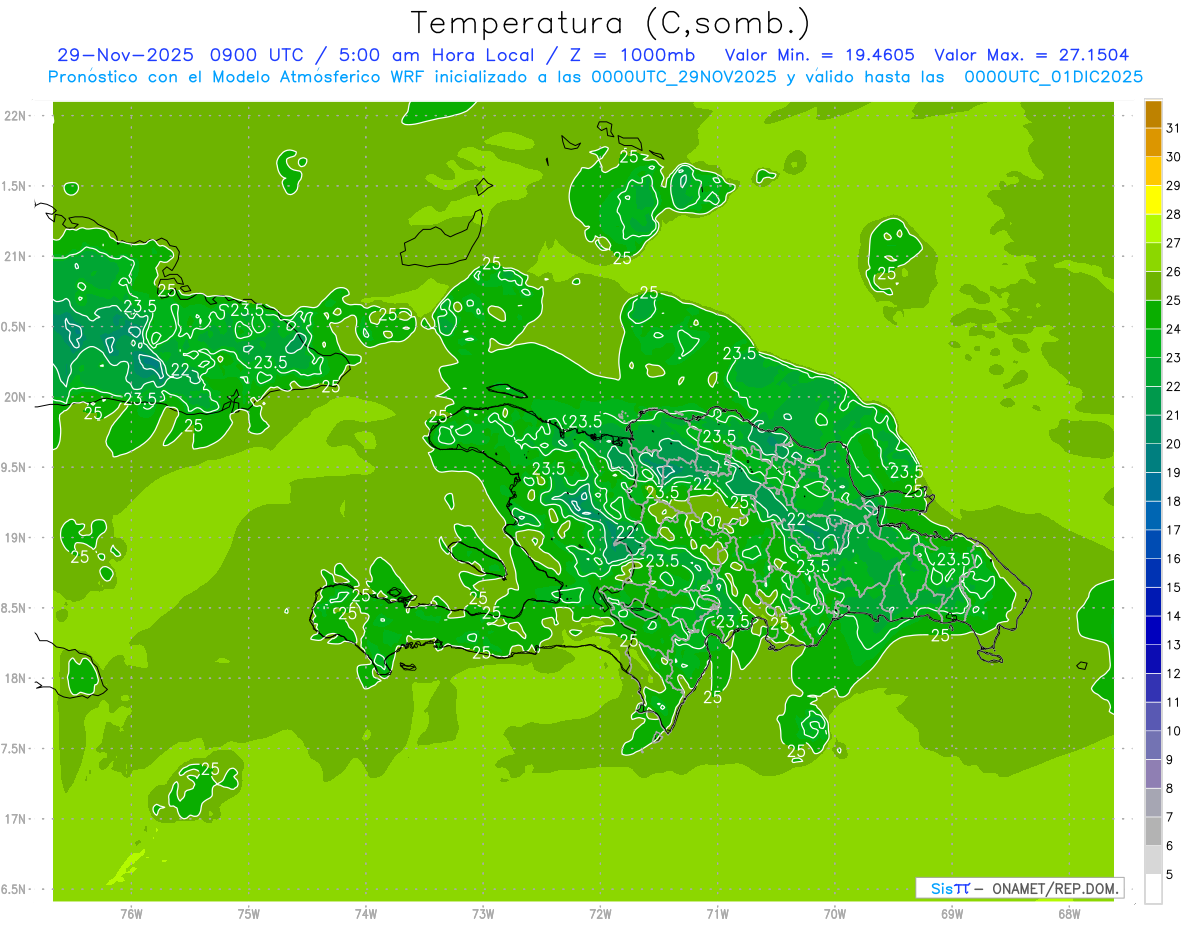Click the "20N" latitude axis label
1200x927 pixels.
(x=15, y=397)
